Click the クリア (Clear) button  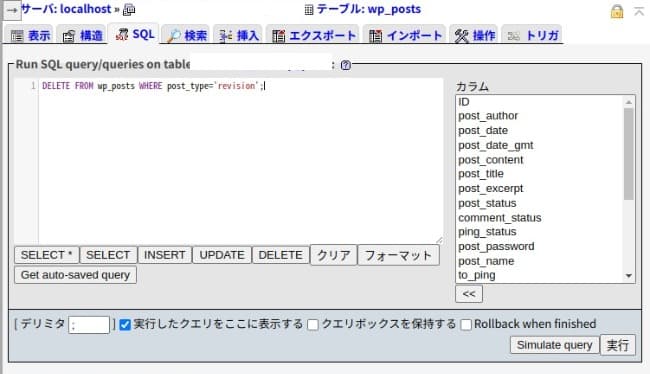[333, 255]
